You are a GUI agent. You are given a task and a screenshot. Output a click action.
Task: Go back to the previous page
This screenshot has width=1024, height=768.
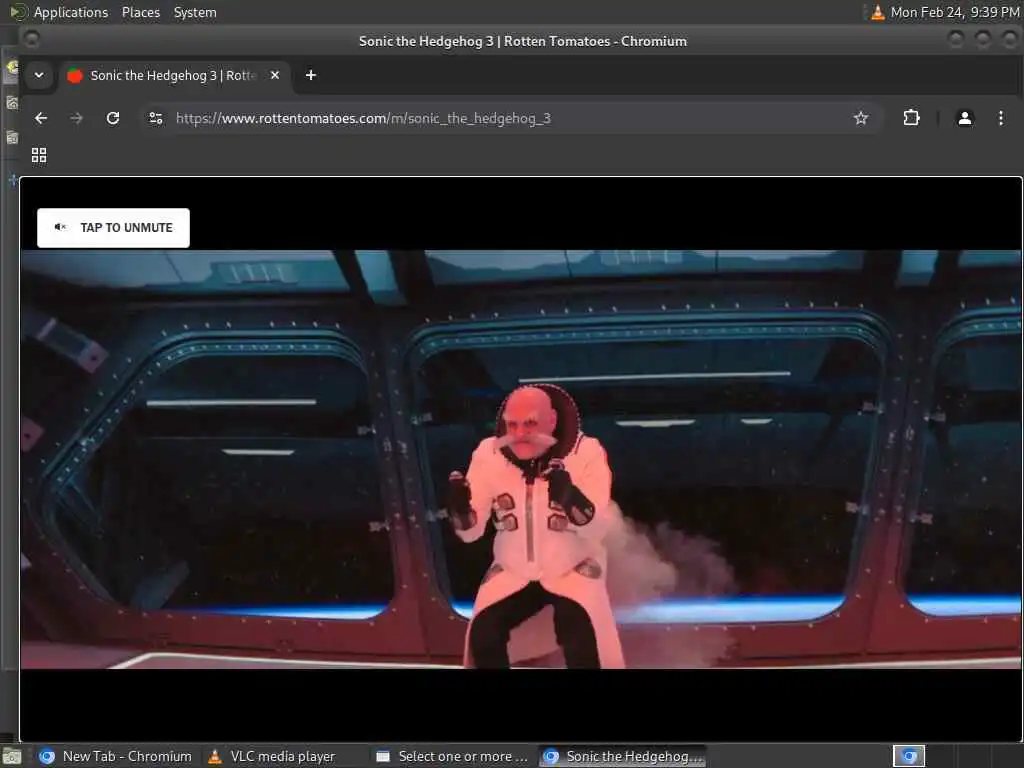coord(41,118)
